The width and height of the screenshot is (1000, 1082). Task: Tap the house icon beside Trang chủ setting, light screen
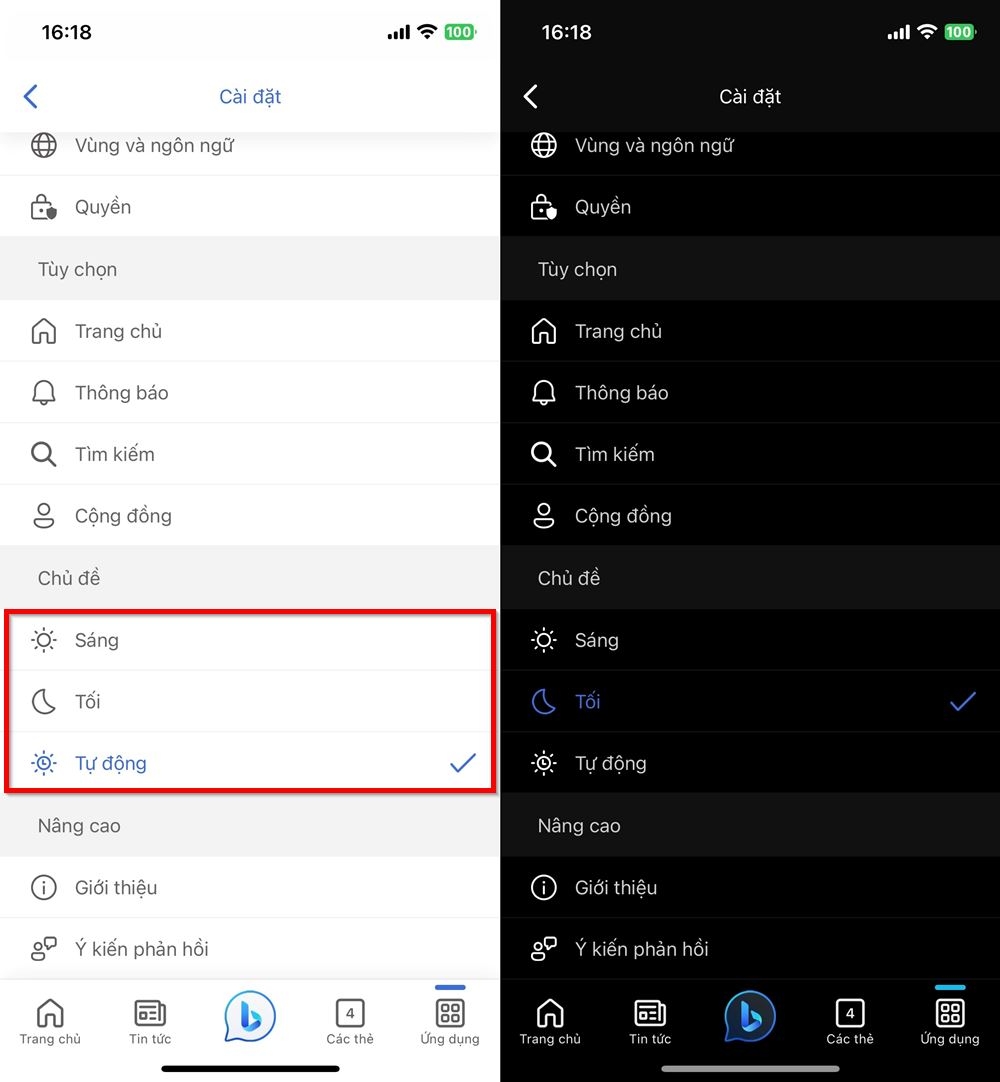click(x=43, y=331)
